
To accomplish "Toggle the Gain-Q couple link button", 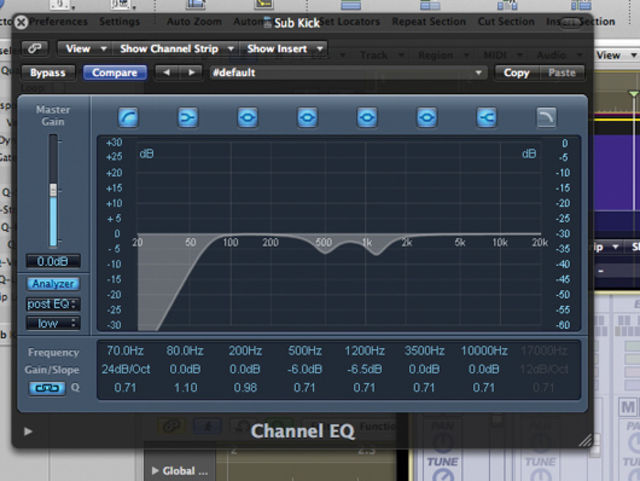I will pyautogui.click(x=47, y=388).
